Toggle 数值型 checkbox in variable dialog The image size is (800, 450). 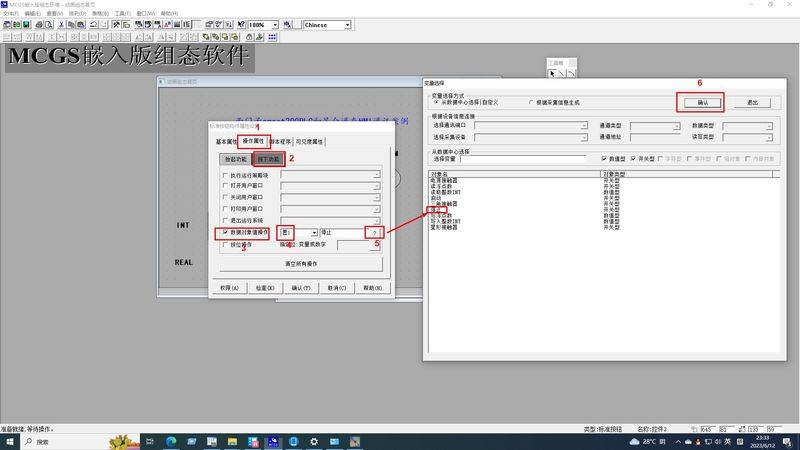(604, 159)
